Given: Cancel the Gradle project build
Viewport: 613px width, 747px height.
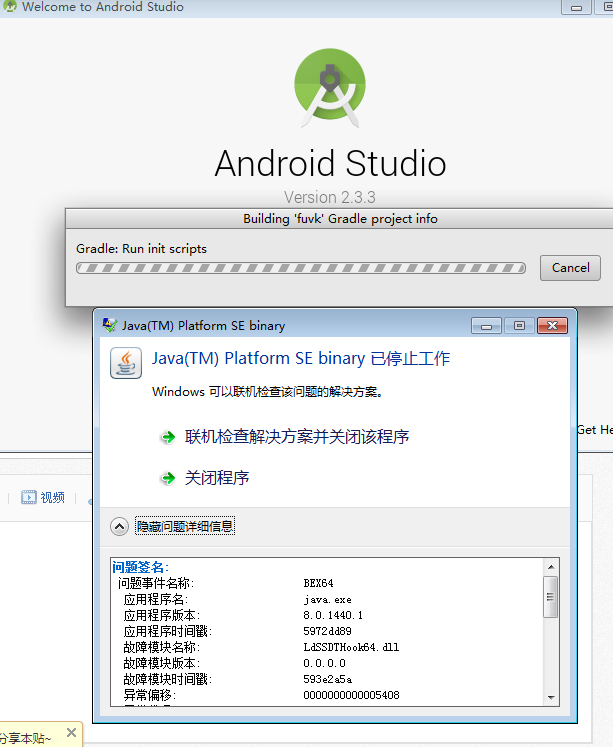Looking at the screenshot, I should pos(570,268).
